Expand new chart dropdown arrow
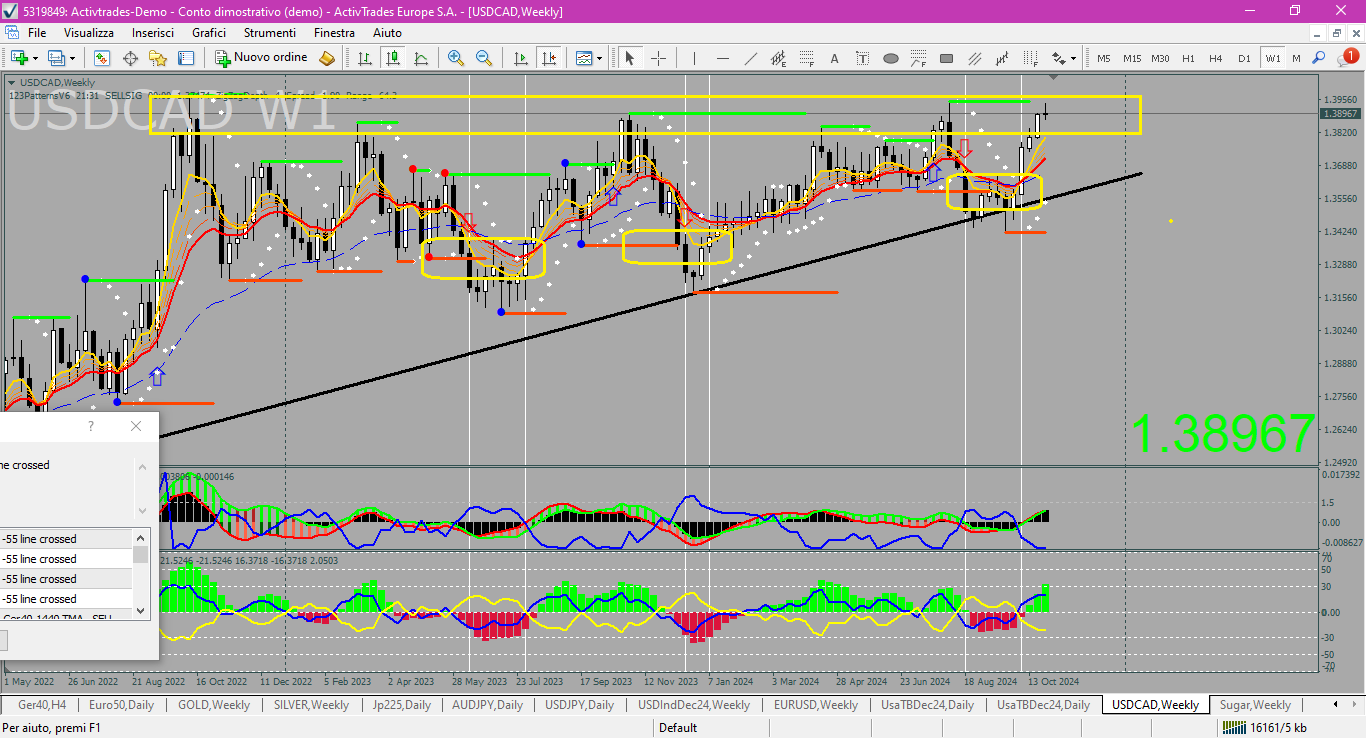Screen dimensions: 1366x738 pos(36,58)
